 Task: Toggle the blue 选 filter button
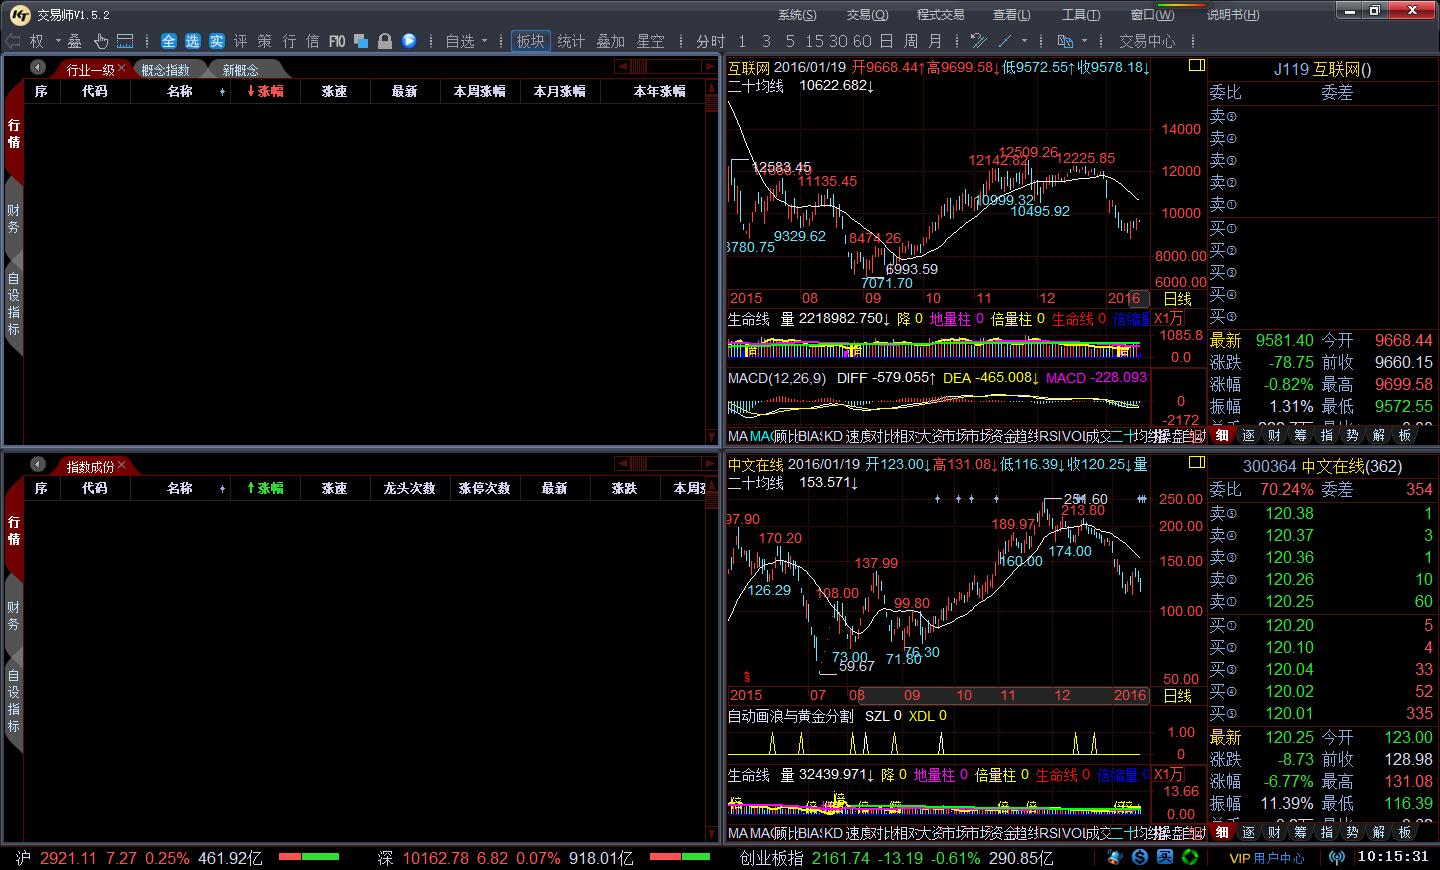(192, 41)
